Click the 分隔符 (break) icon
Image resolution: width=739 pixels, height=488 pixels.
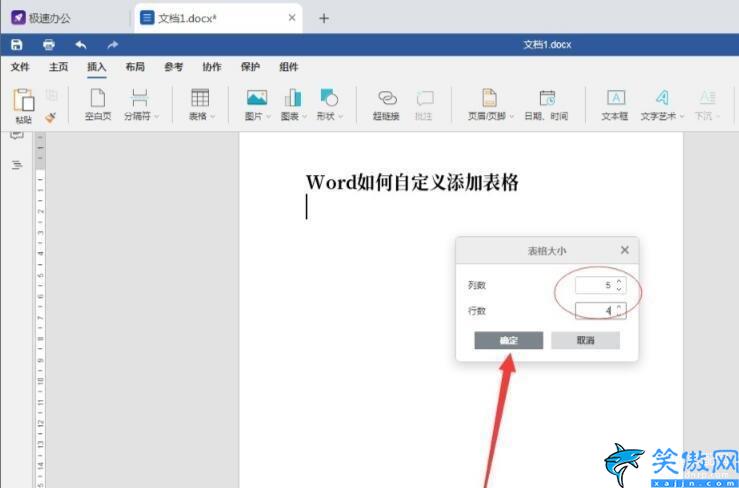point(140,98)
